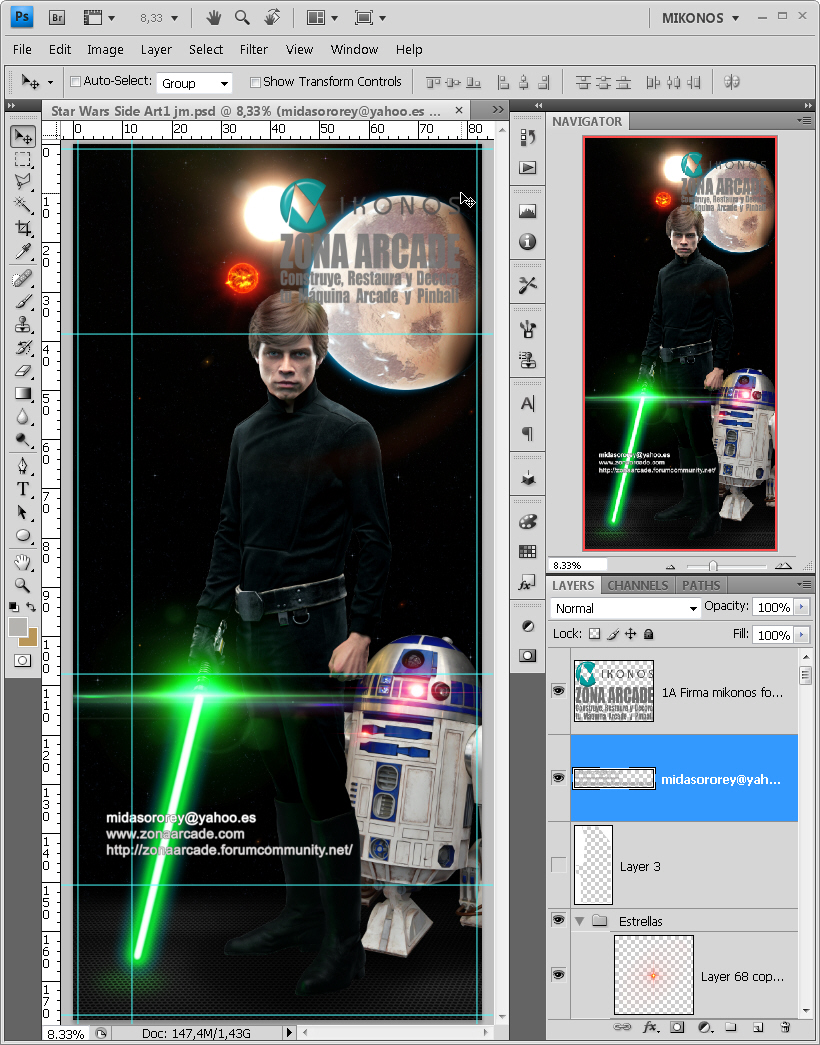The image size is (820, 1045).
Task: Open the Histogram panel icon
Action: [x=527, y=211]
